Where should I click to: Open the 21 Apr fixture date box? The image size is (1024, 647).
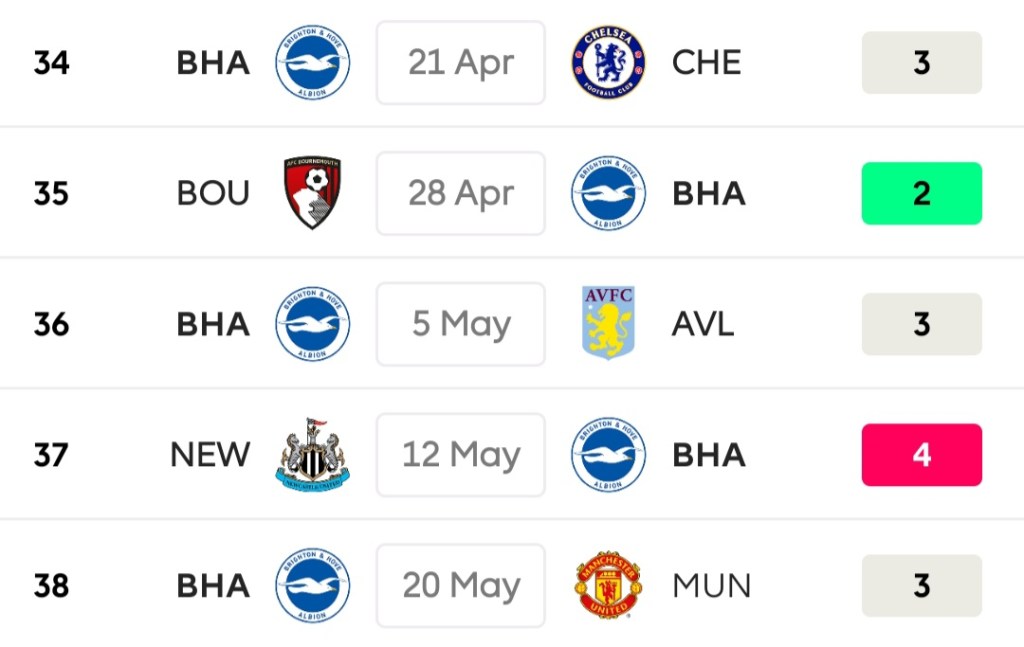click(x=461, y=63)
